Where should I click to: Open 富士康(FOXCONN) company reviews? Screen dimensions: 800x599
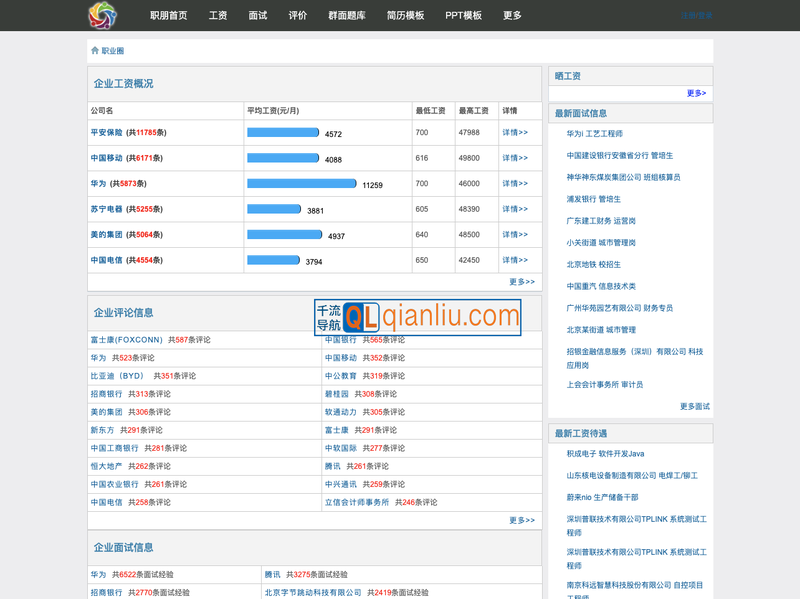(x=126, y=340)
